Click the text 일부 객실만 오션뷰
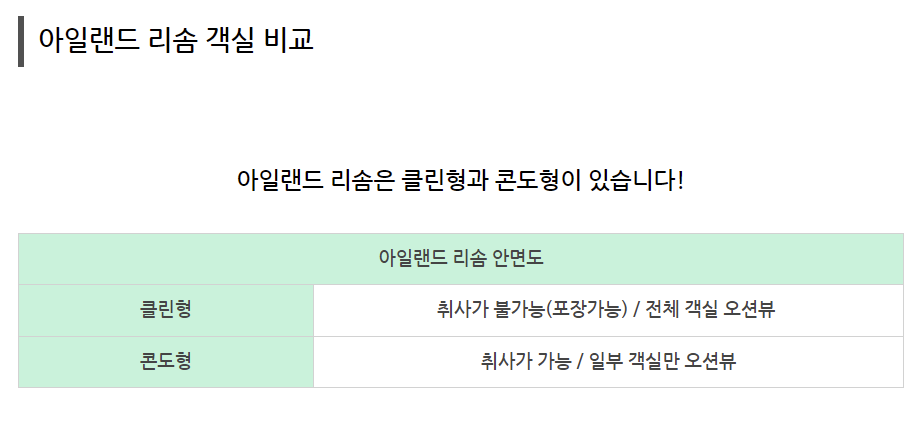Viewport: 918px width, 425px height. pyautogui.click(x=663, y=361)
